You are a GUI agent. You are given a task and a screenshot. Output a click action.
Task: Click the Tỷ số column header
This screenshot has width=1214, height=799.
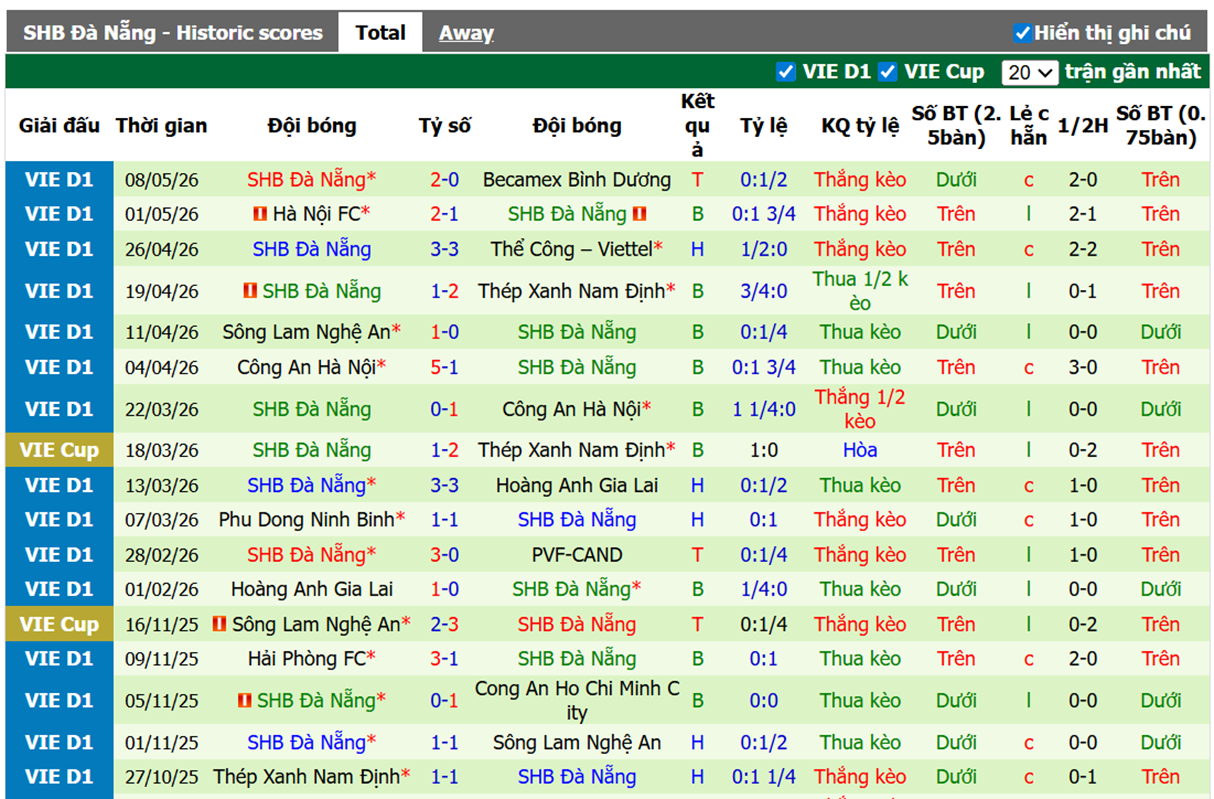445,126
